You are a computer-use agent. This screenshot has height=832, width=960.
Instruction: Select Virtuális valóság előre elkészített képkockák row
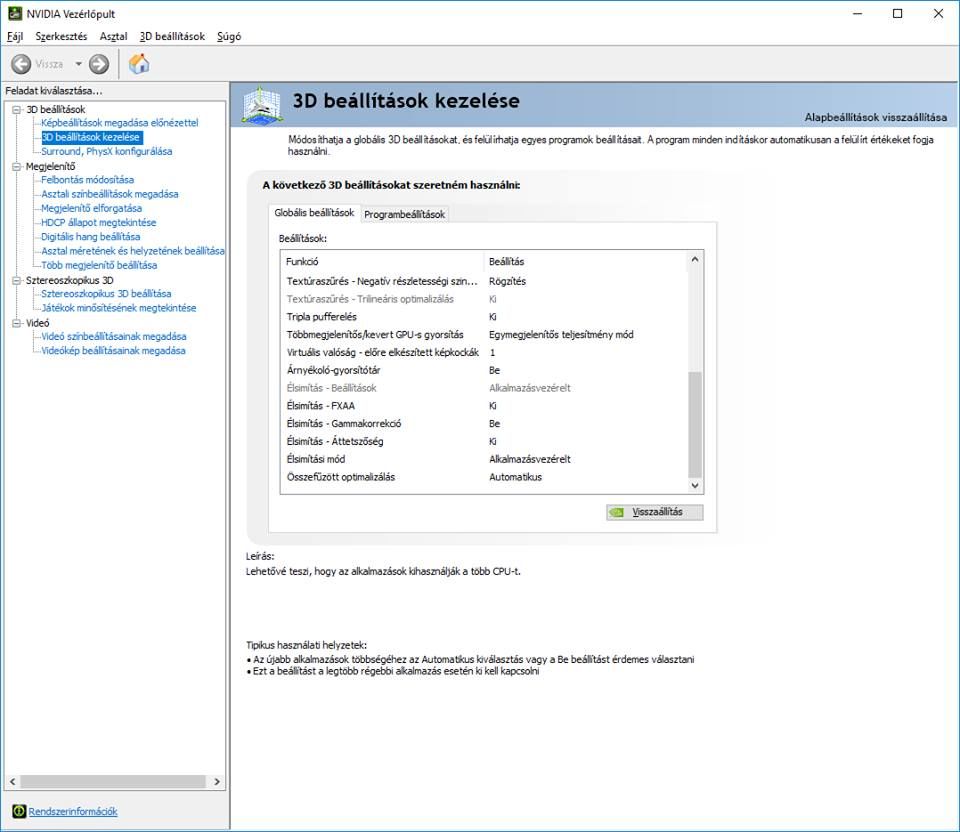(484, 352)
